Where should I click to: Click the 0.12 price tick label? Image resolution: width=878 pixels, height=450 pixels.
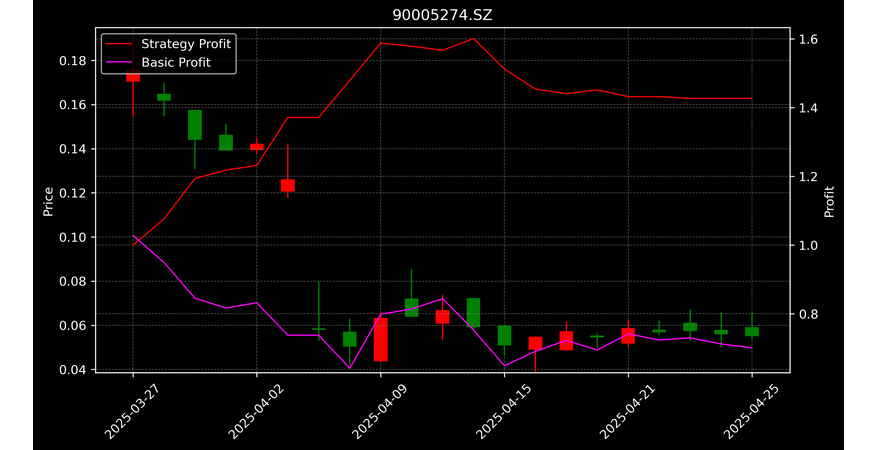click(x=73, y=194)
